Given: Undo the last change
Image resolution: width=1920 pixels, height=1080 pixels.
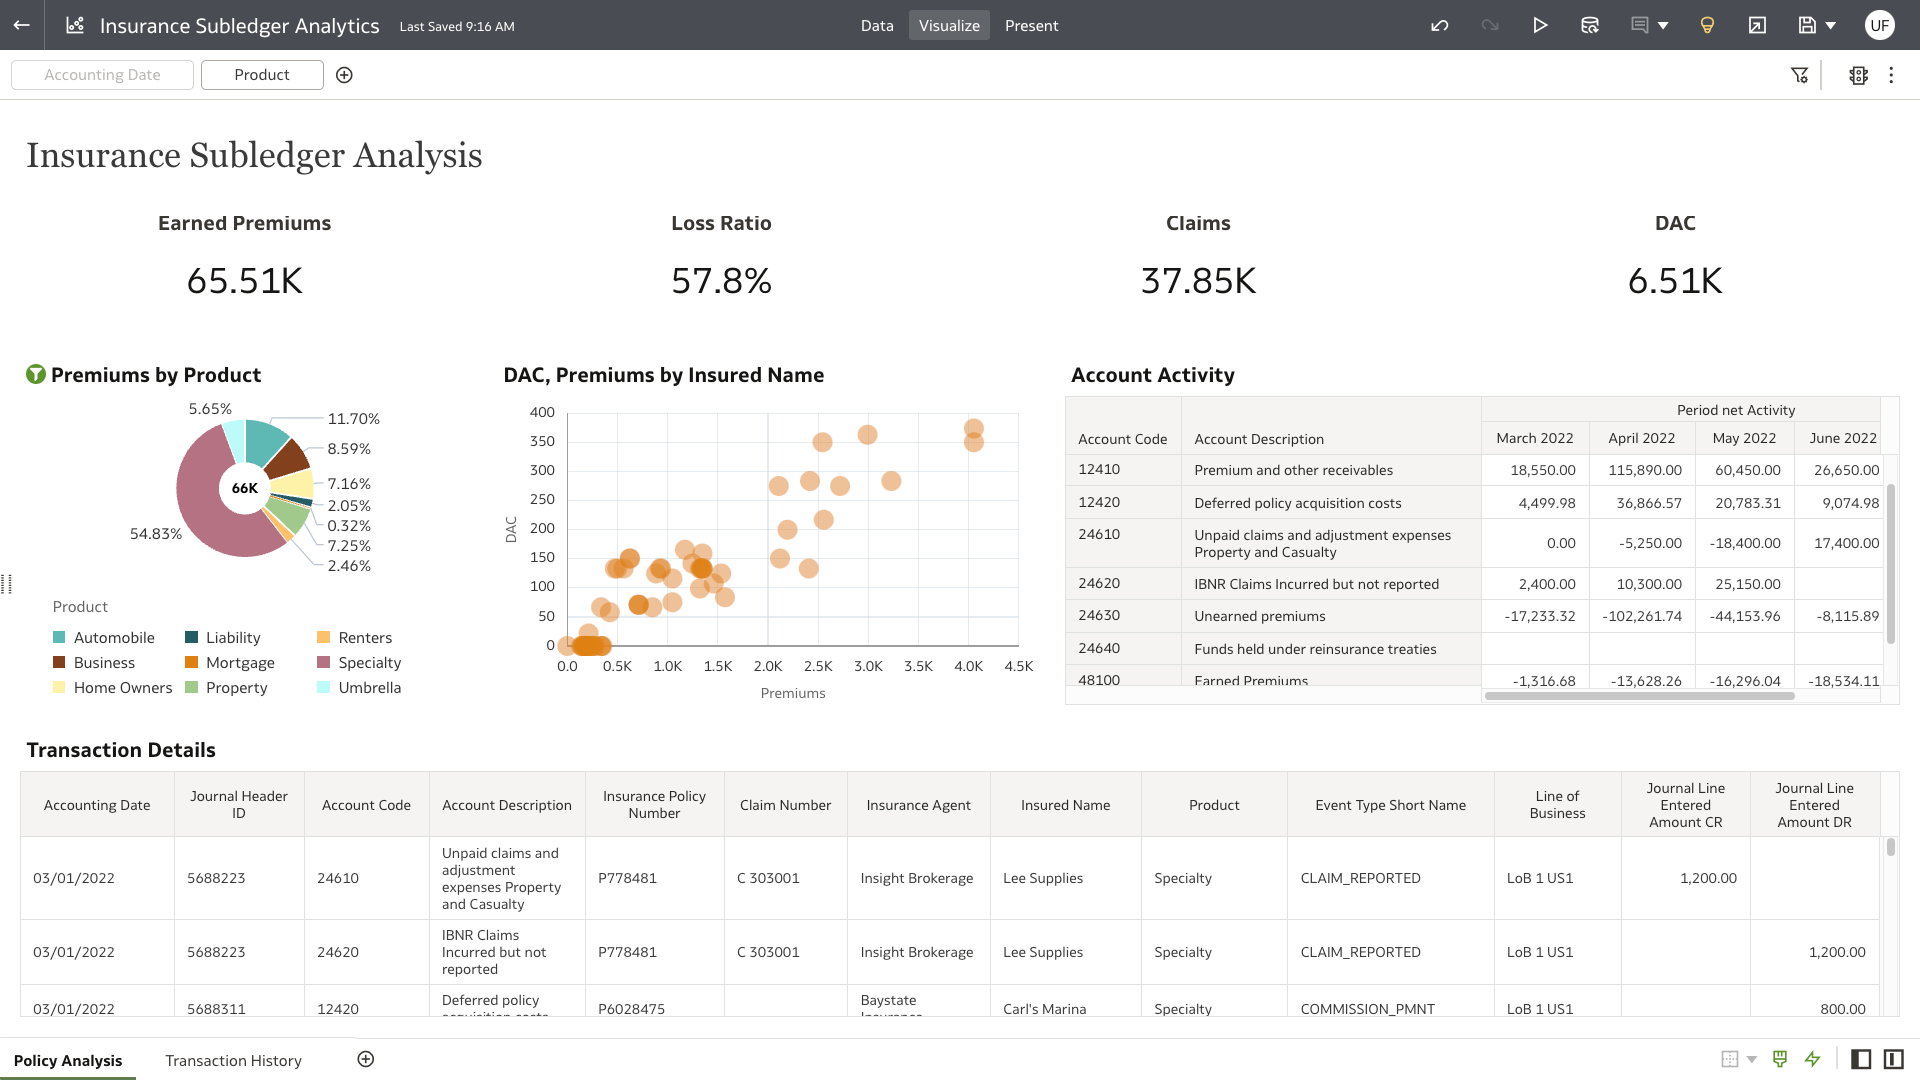Looking at the screenshot, I should (1440, 25).
